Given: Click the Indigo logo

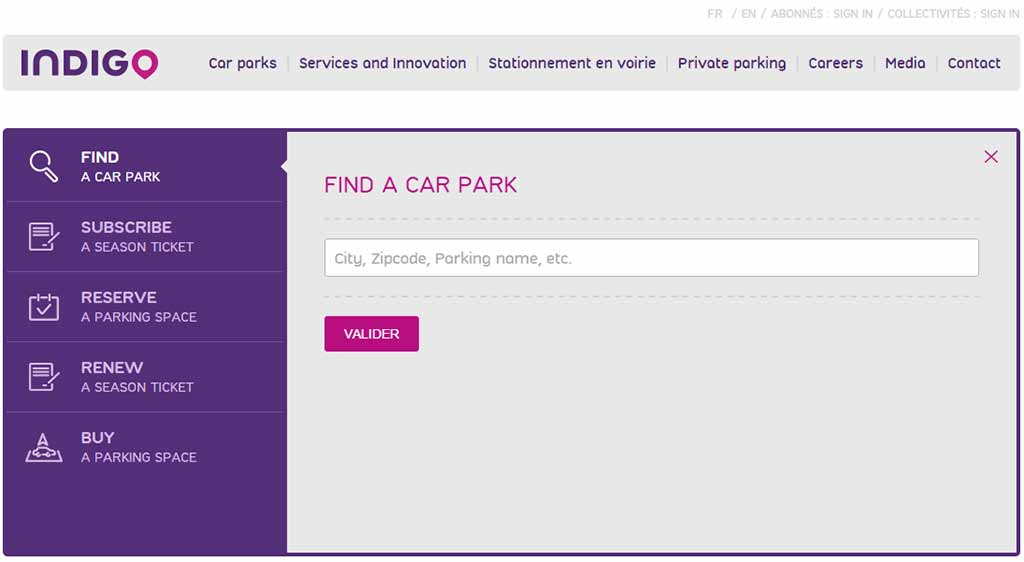Looking at the screenshot, I should coord(89,63).
